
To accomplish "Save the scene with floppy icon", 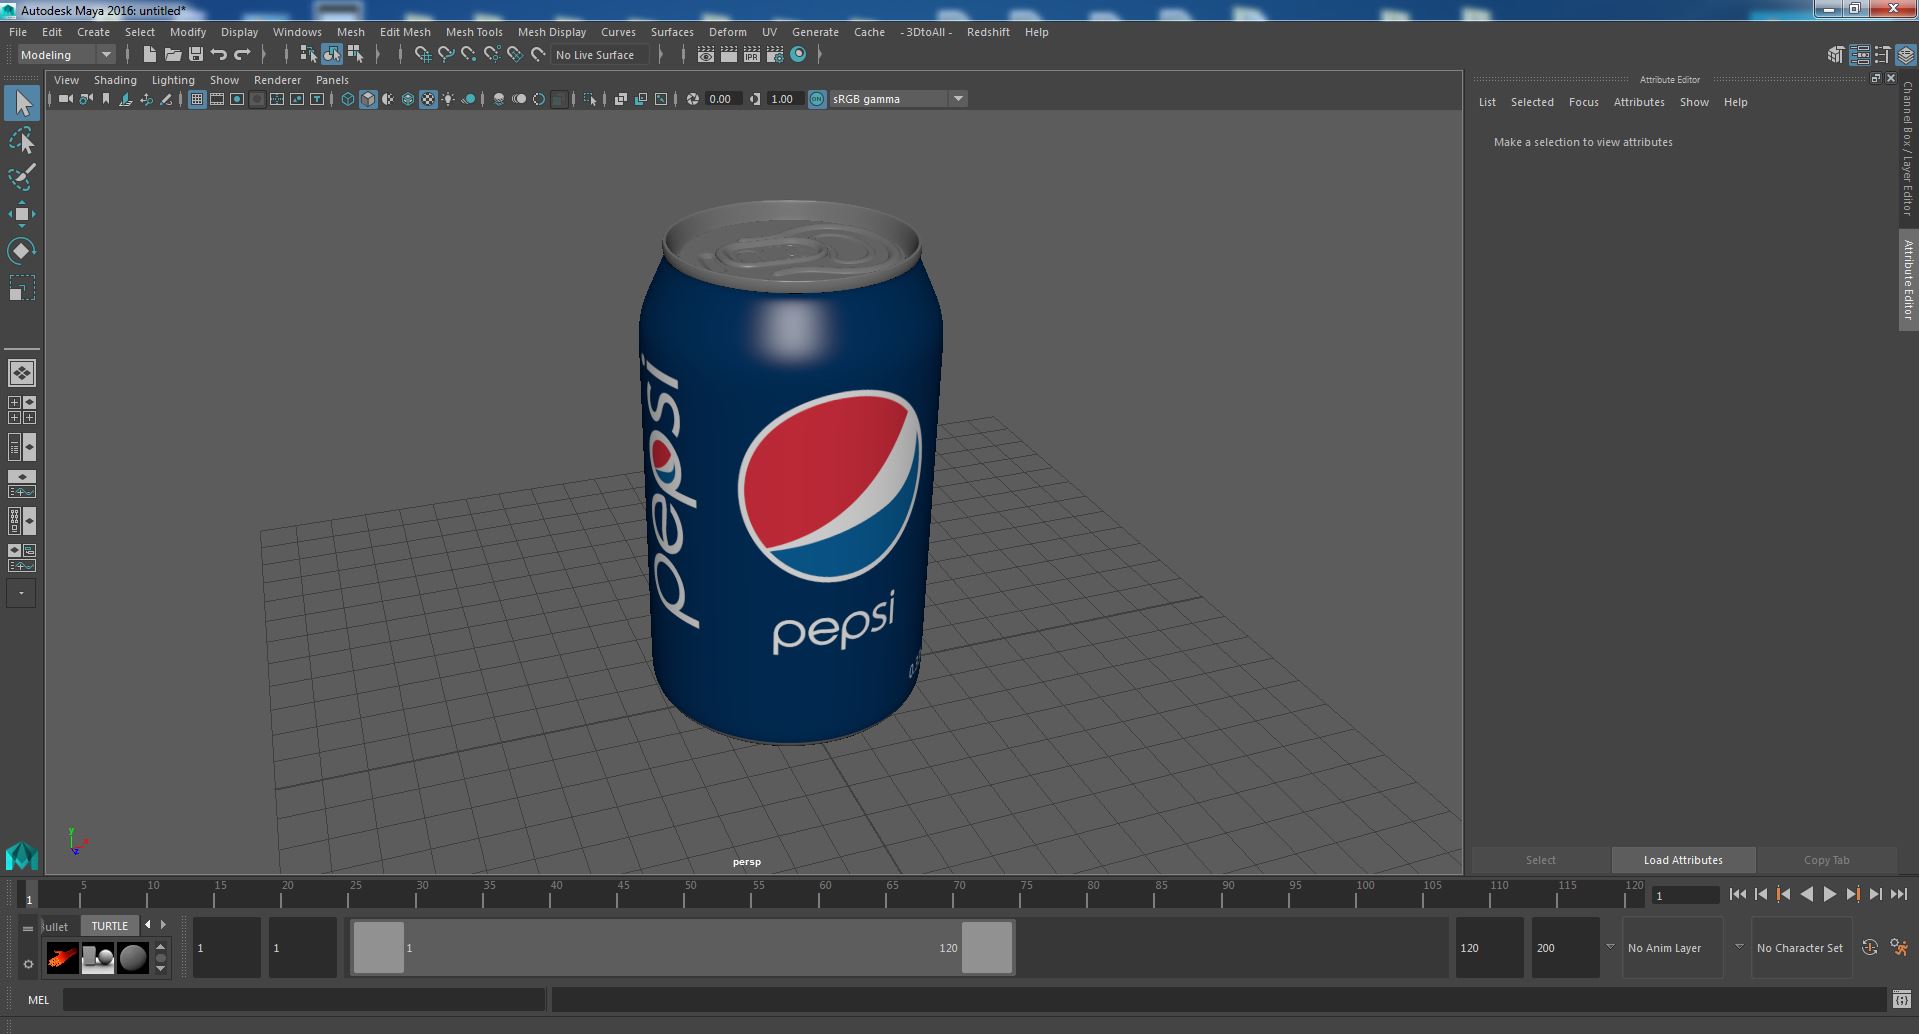I will pyautogui.click(x=196, y=55).
